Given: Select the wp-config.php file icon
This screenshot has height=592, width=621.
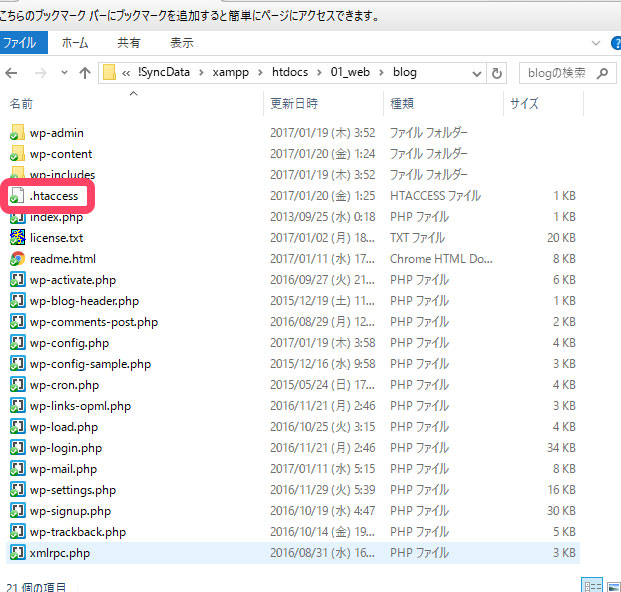Looking at the screenshot, I should (17, 343).
